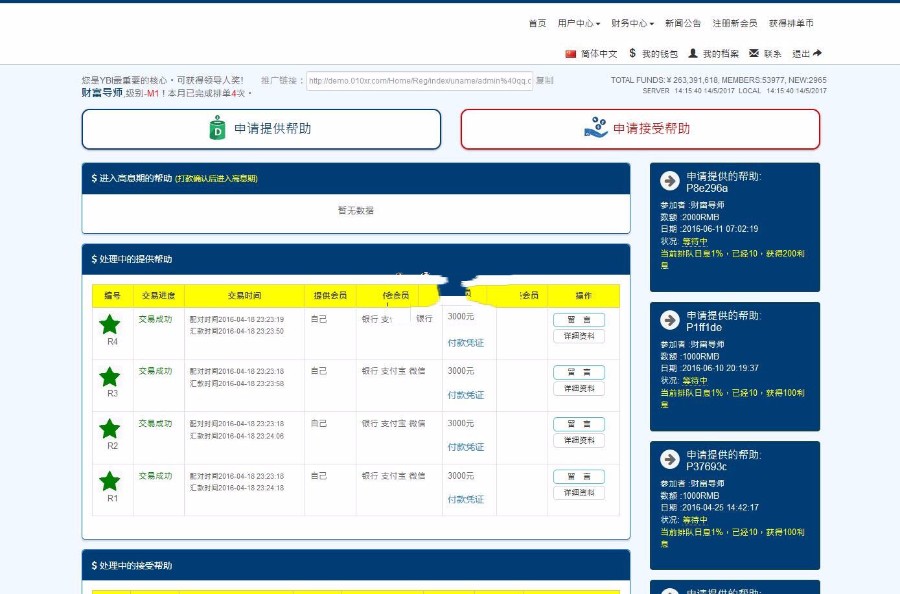Click the TOTAL FUNDS statistics text

pos(719,80)
